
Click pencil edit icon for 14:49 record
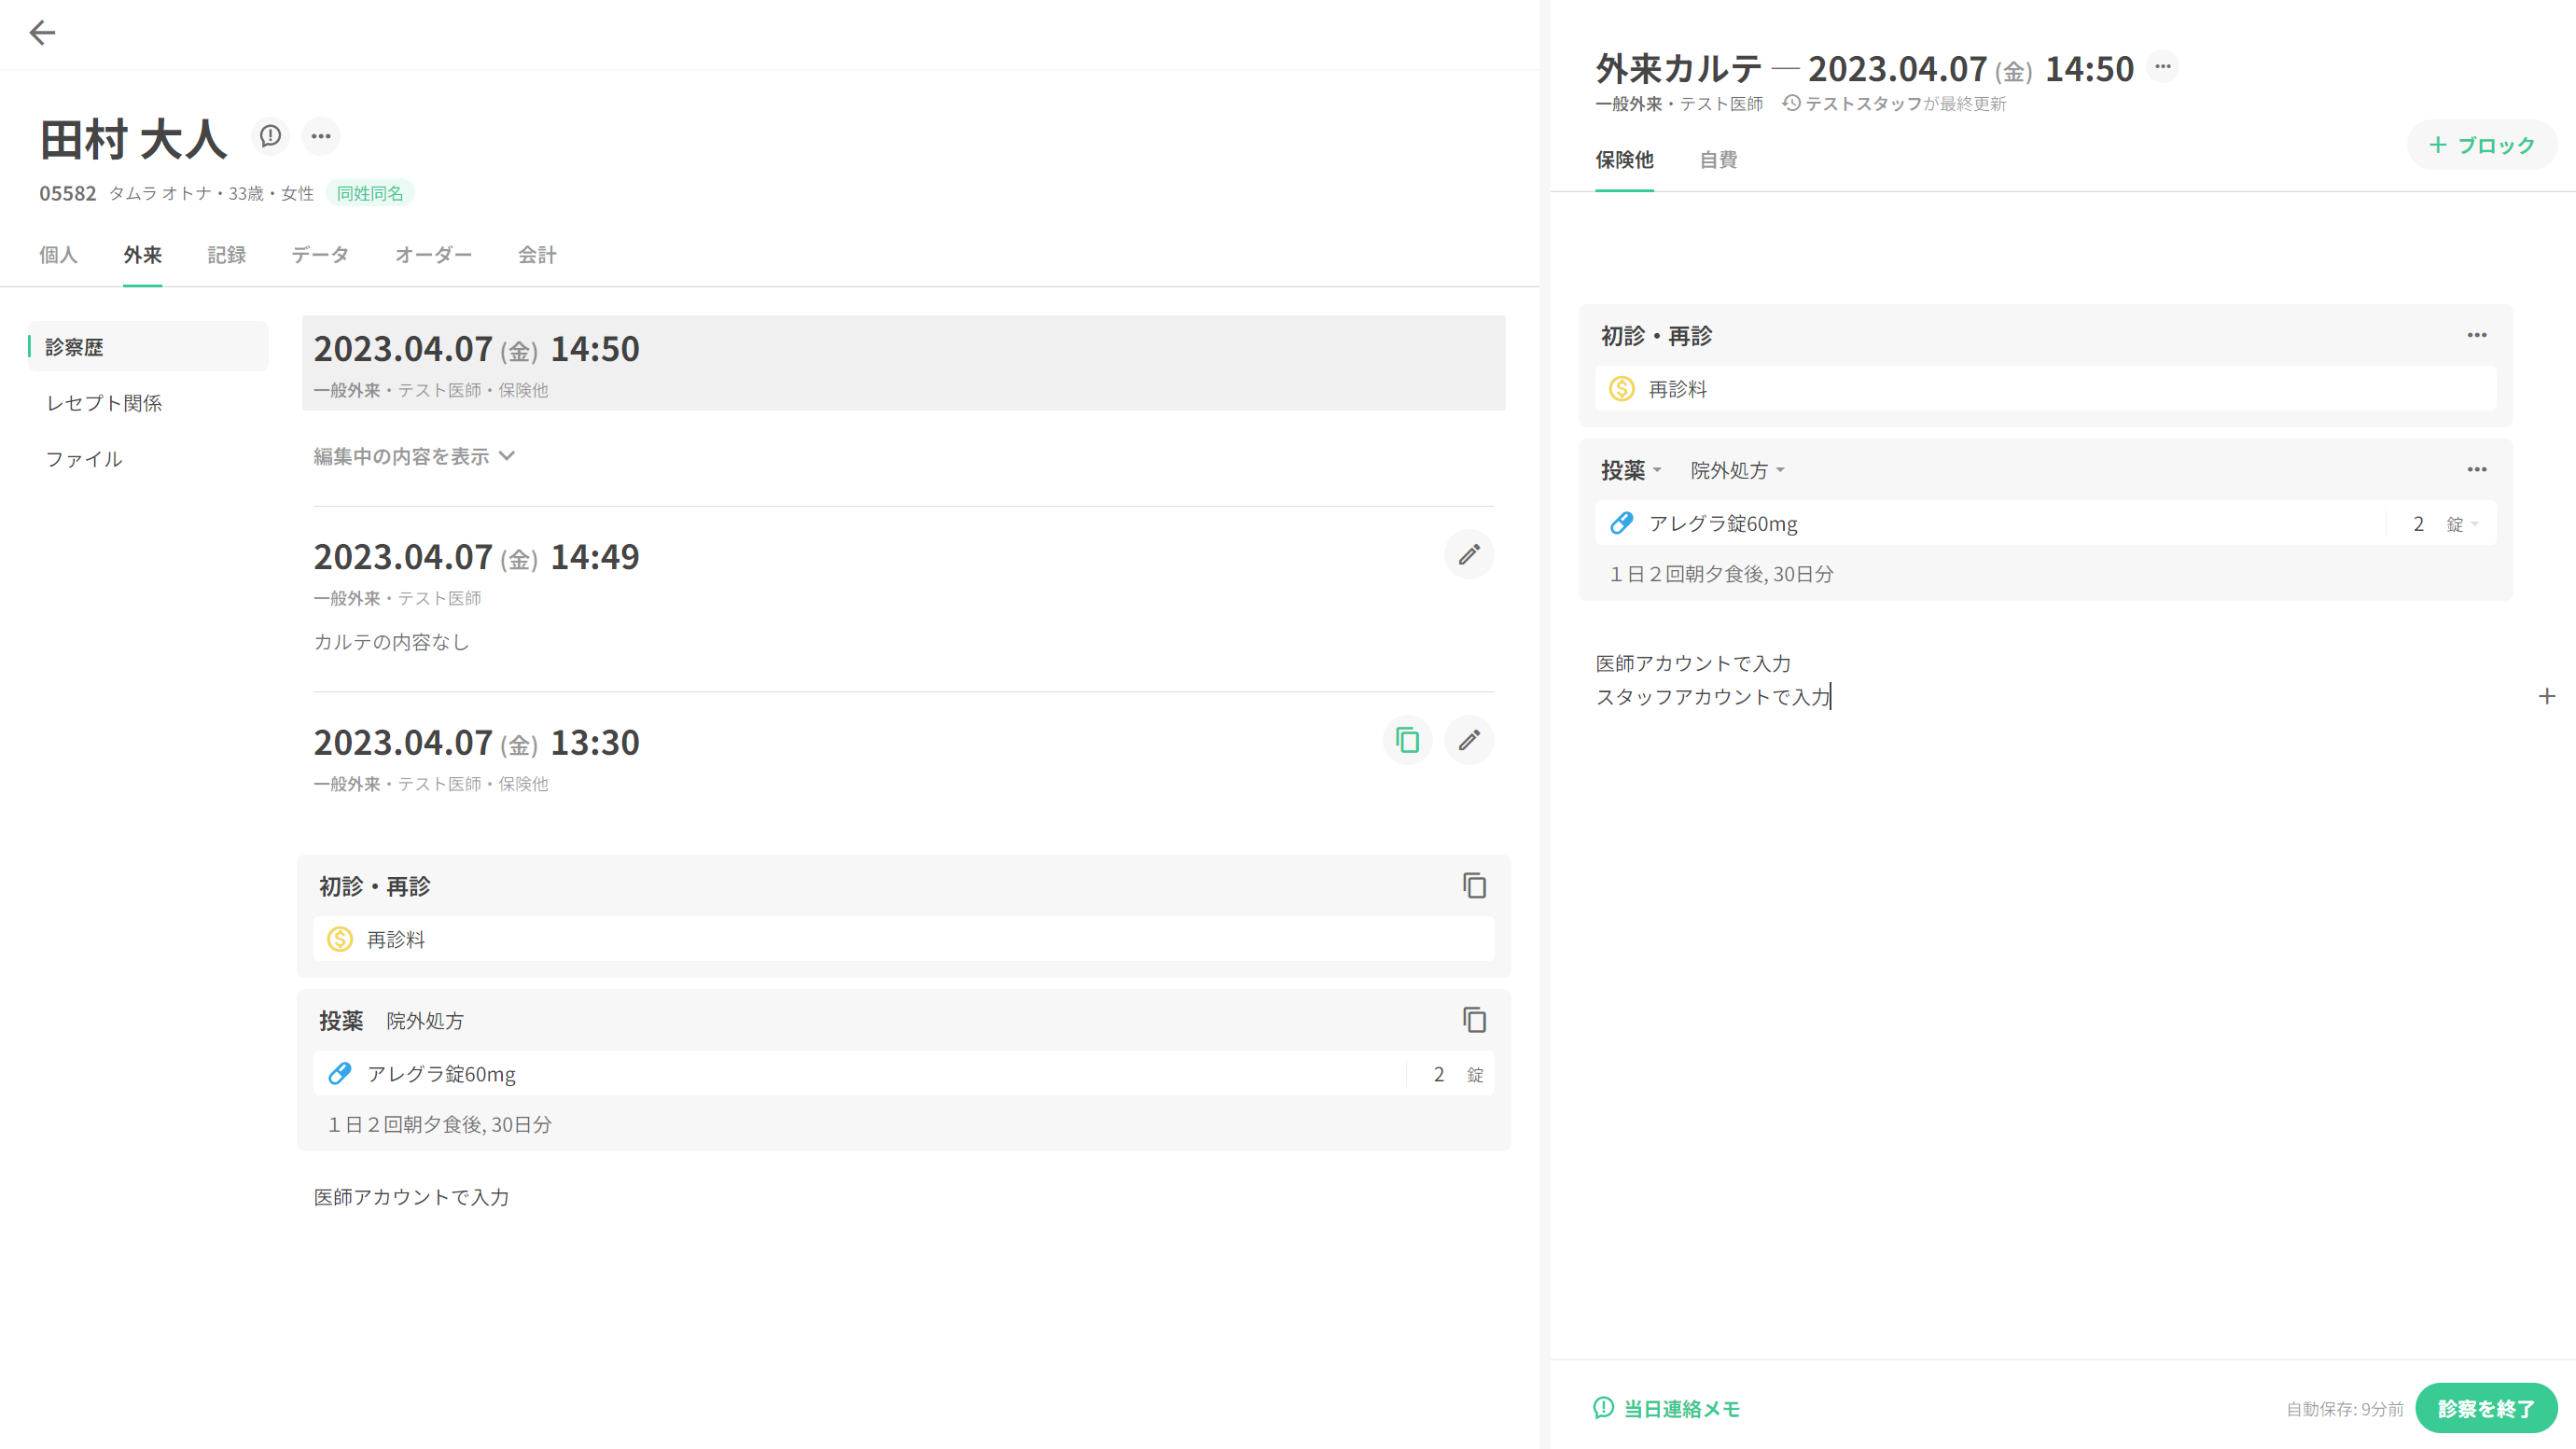(x=1468, y=555)
